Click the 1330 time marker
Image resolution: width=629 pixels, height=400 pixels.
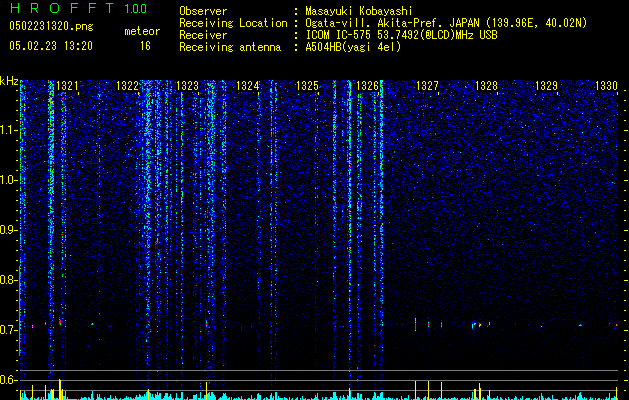(x=606, y=86)
